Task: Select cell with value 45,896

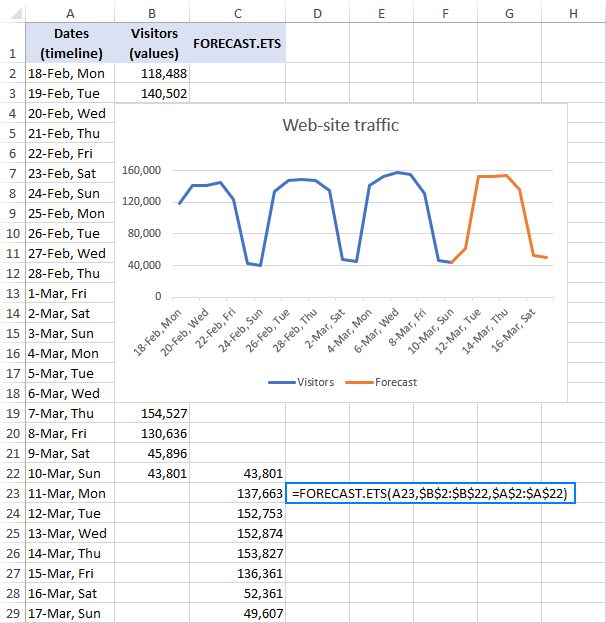Action: pyautogui.click(x=152, y=453)
